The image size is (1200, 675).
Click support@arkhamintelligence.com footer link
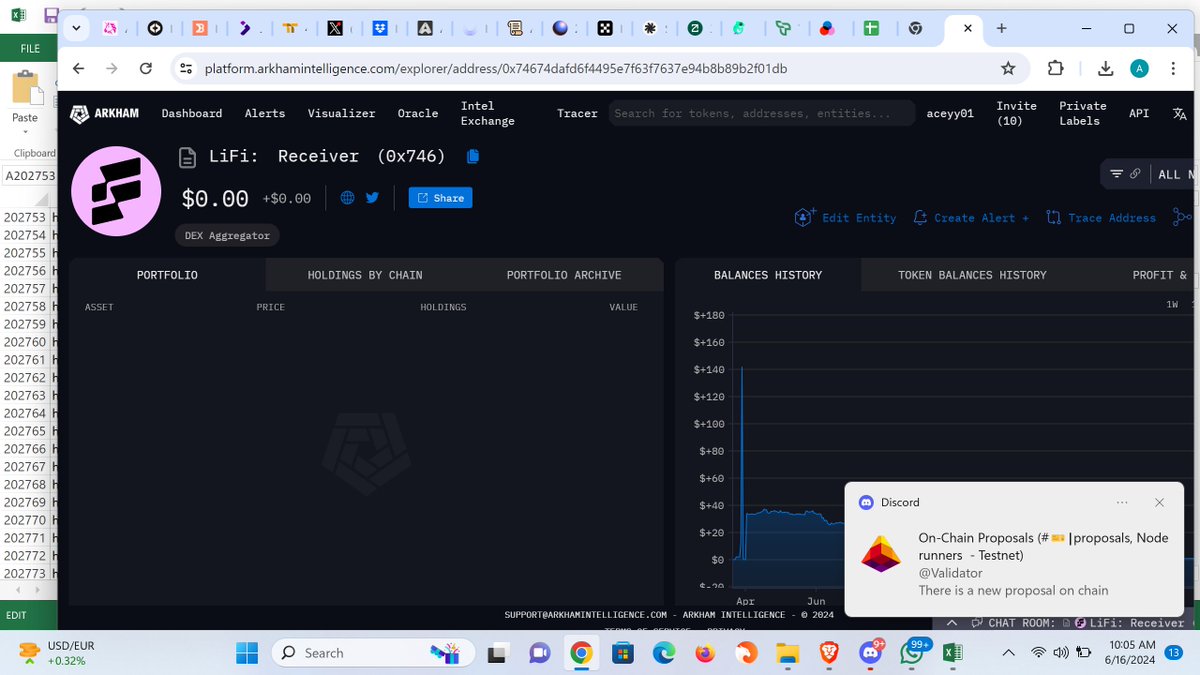pyautogui.click(x=585, y=615)
